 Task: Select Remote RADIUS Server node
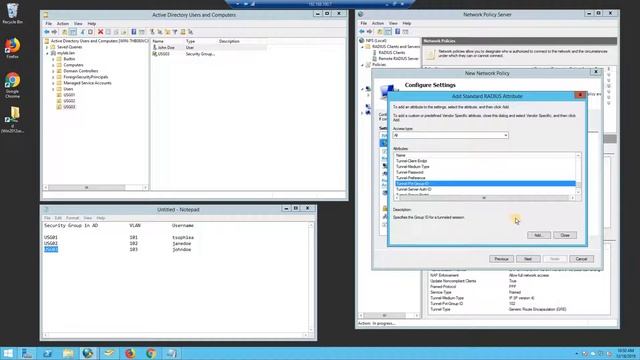tap(398, 59)
